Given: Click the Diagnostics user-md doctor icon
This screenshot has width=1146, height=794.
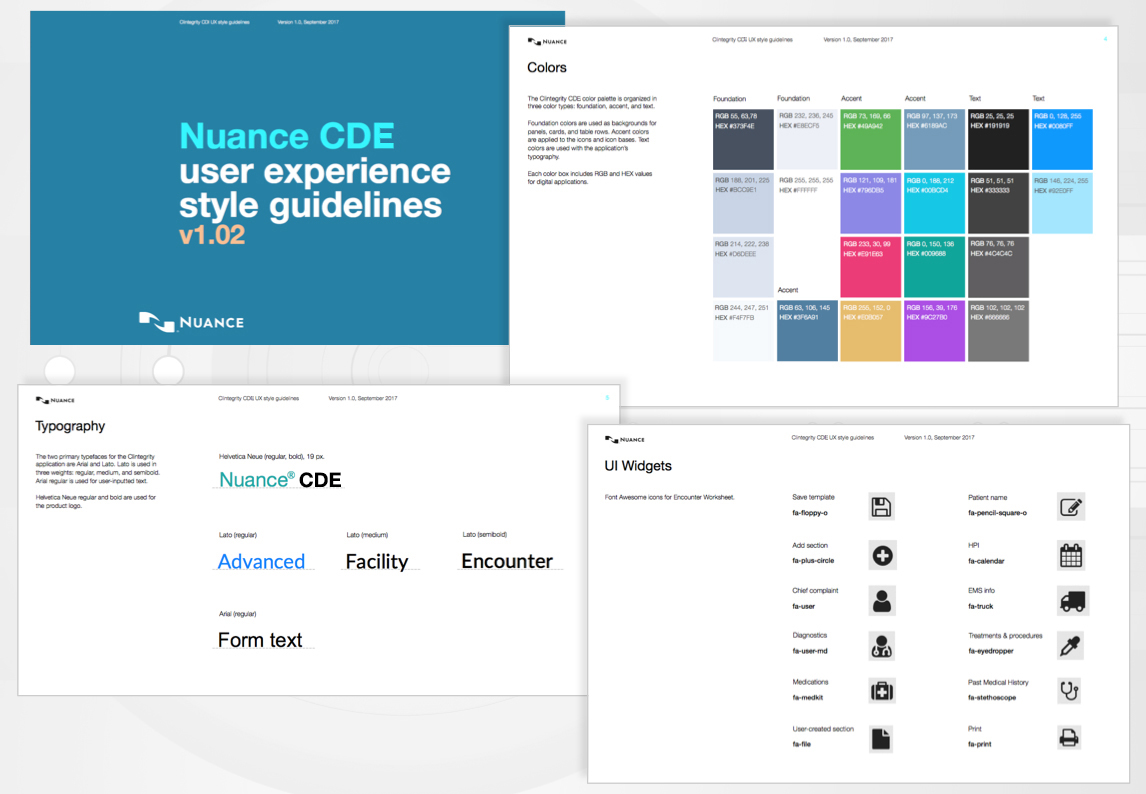Looking at the screenshot, I should [882, 646].
